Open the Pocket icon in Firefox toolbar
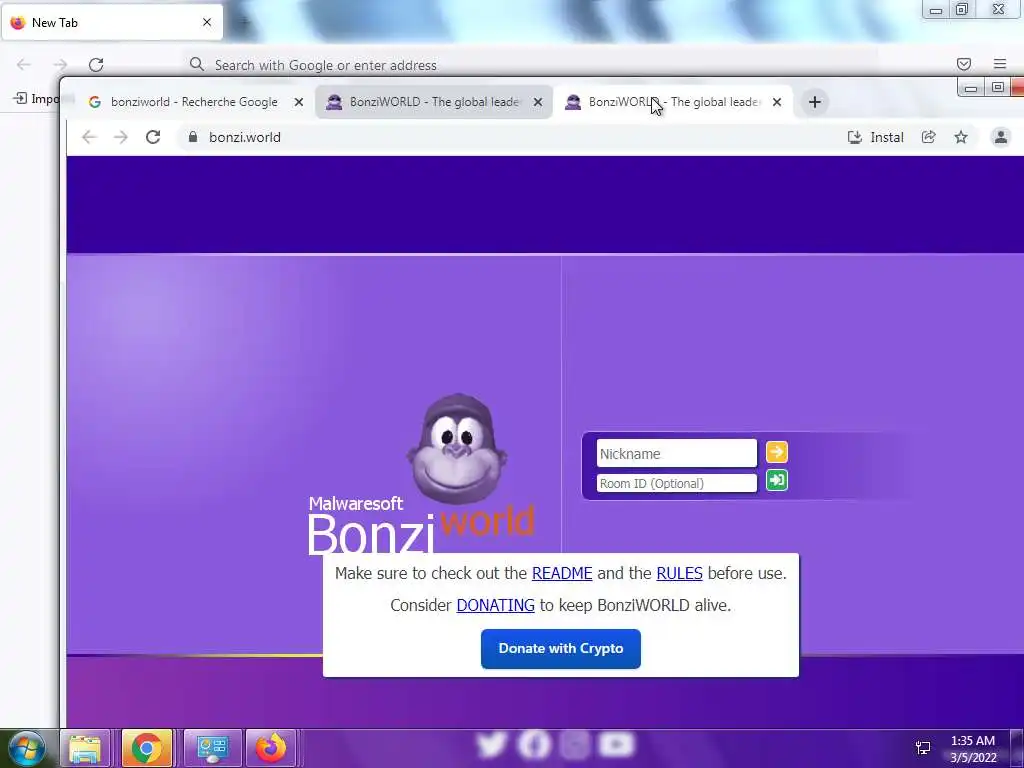1024x768 pixels. (964, 64)
